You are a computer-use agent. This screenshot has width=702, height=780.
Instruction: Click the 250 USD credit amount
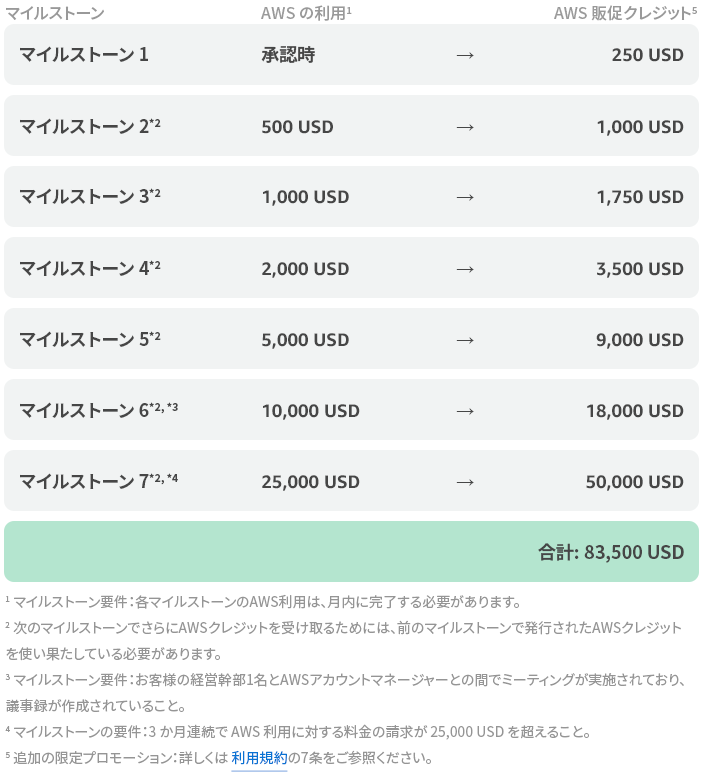click(648, 55)
